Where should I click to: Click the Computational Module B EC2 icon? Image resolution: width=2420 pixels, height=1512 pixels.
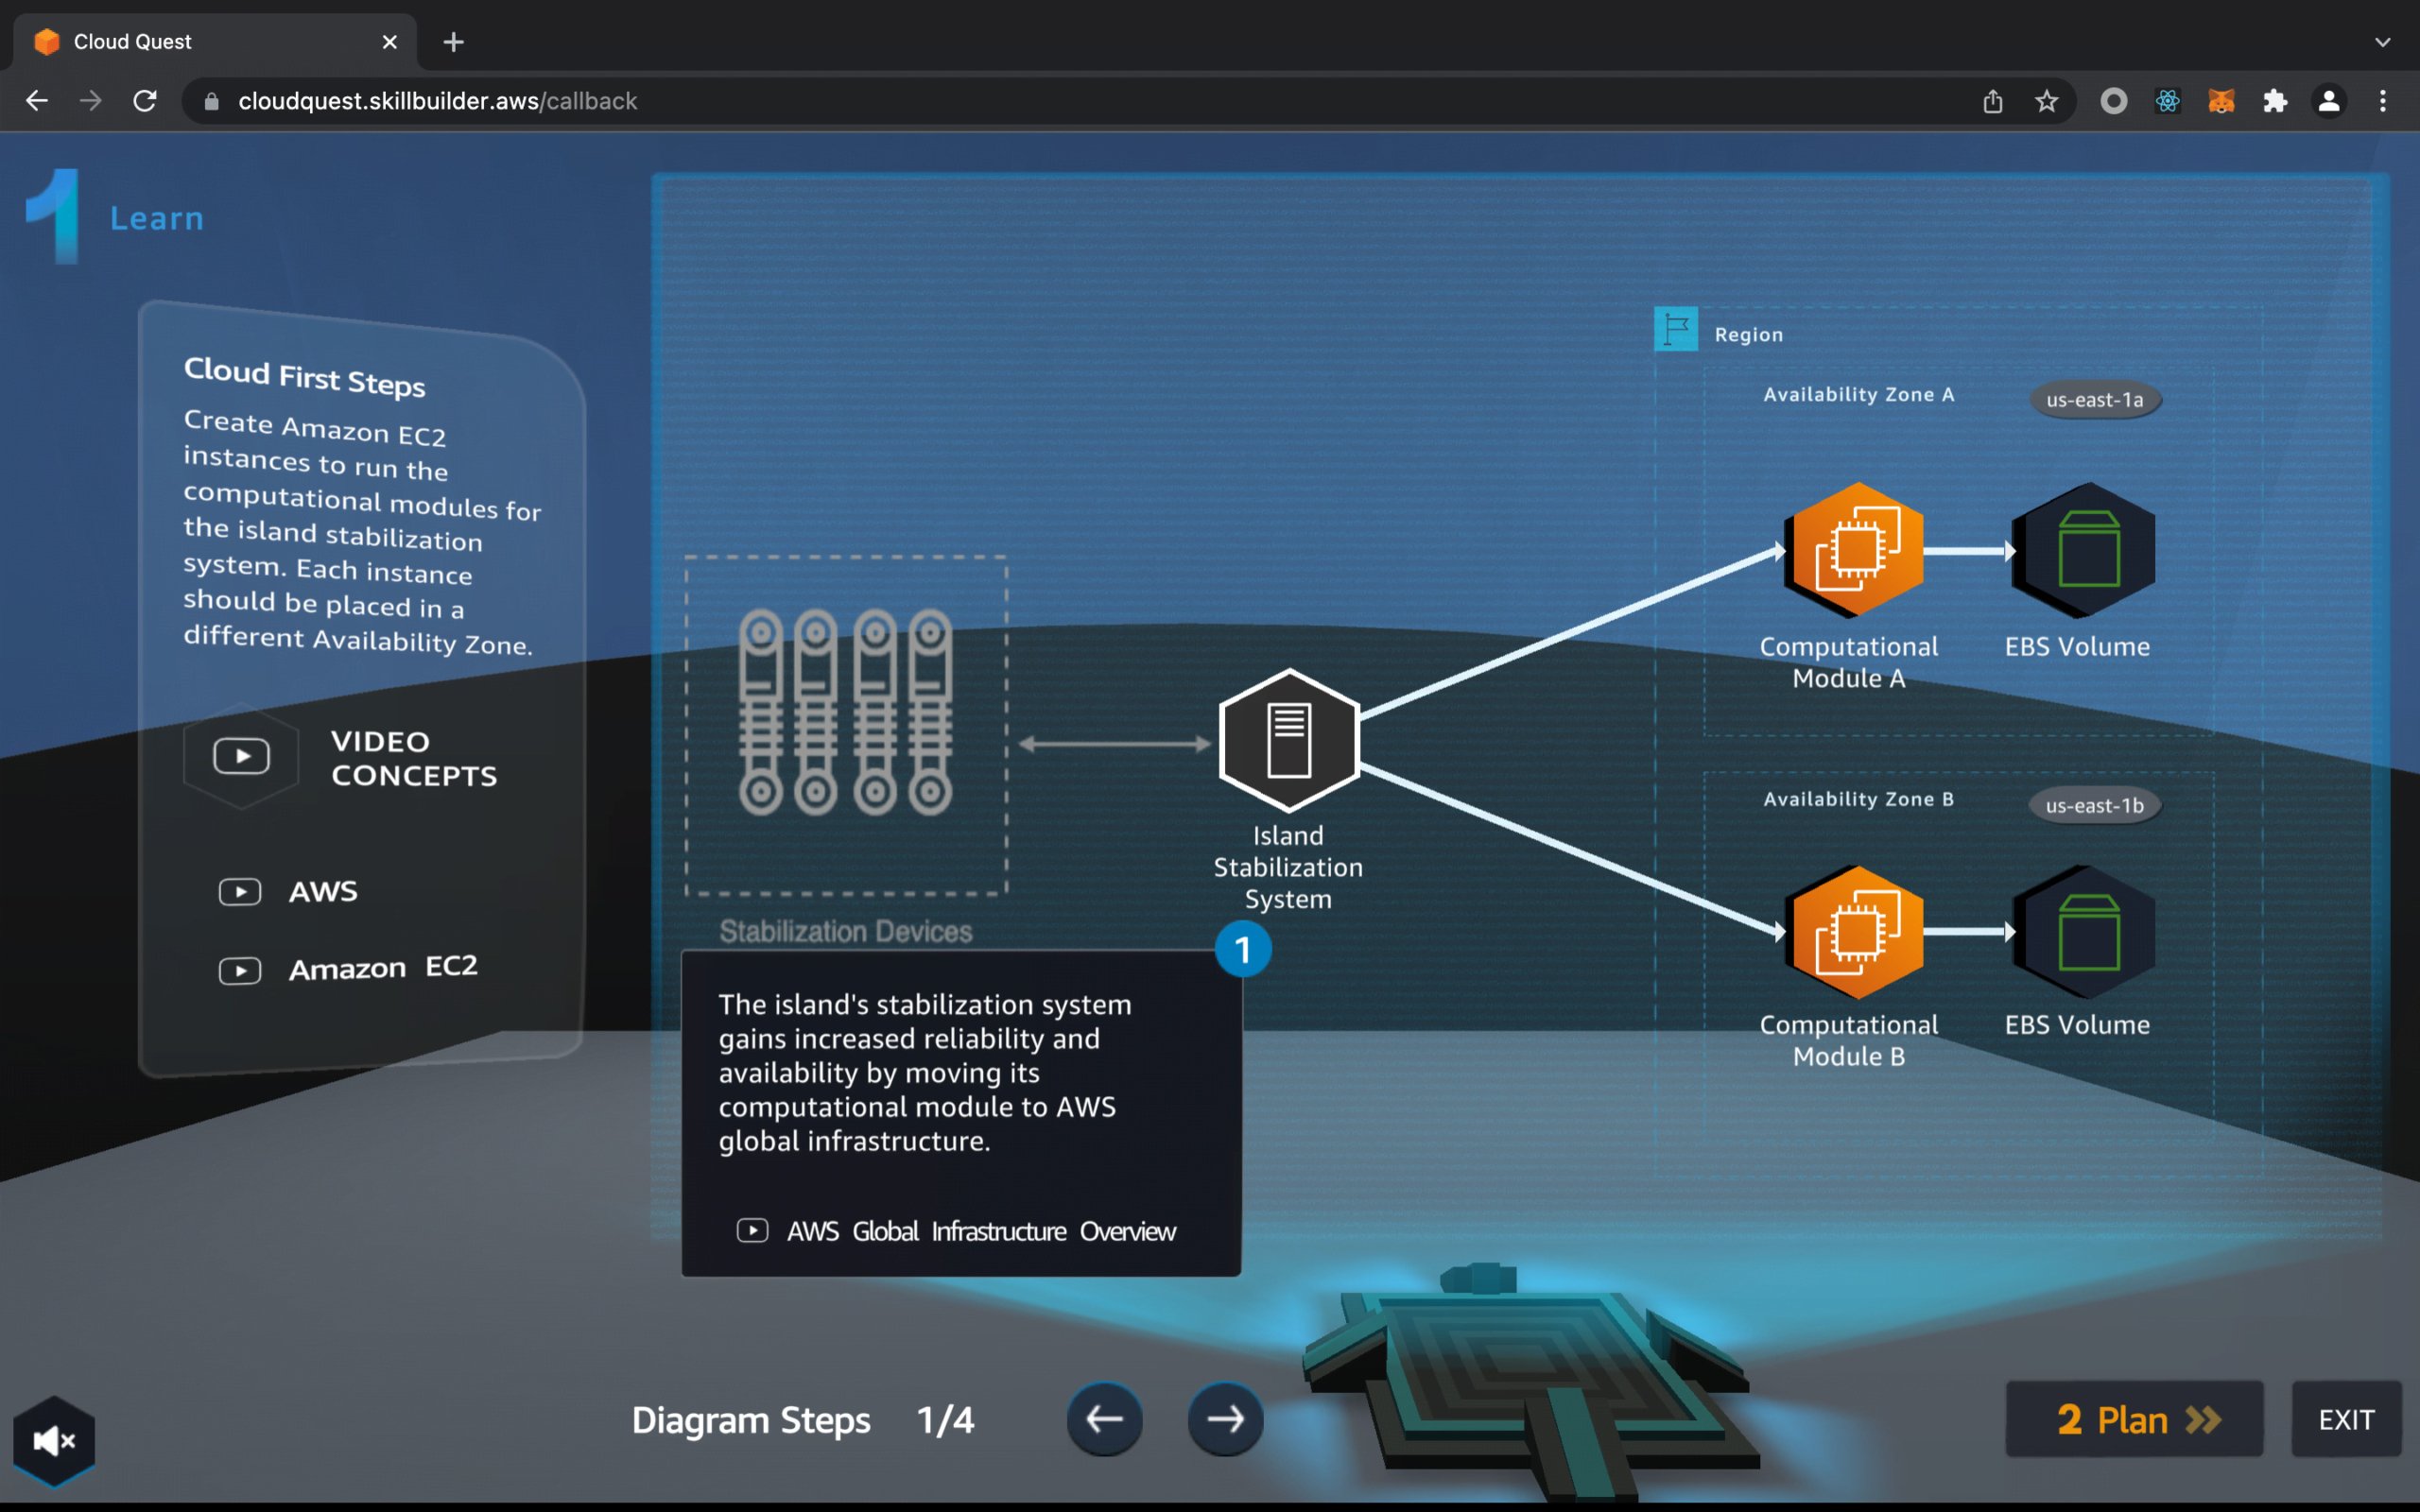[x=1857, y=932]
